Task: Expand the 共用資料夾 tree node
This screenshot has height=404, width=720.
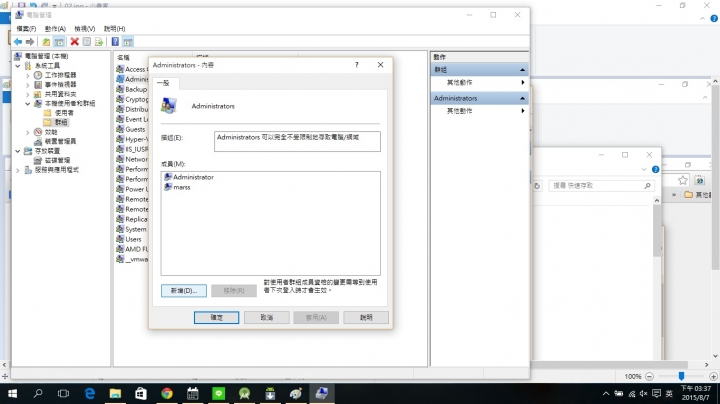Action: click(x=28, y=95)
